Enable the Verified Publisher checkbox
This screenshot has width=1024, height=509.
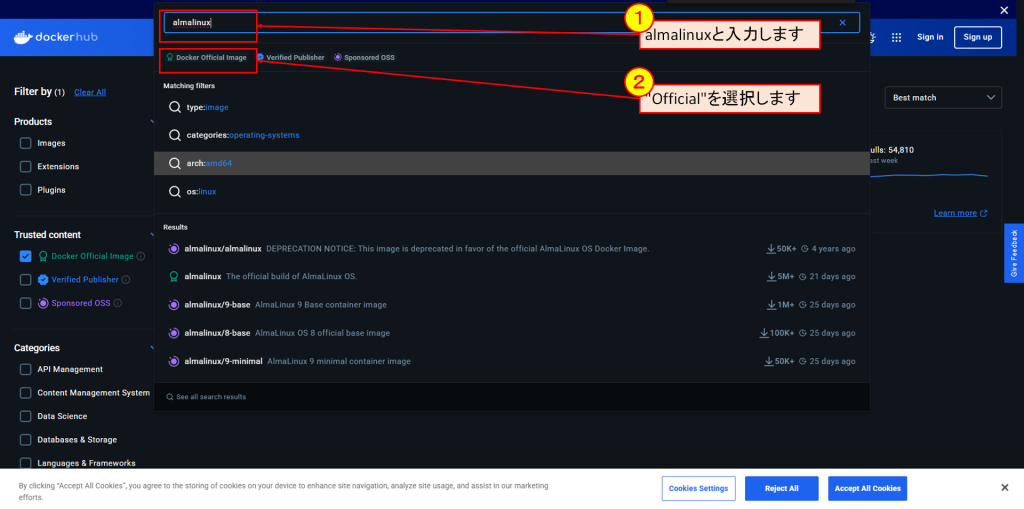(x=25, y=280)
